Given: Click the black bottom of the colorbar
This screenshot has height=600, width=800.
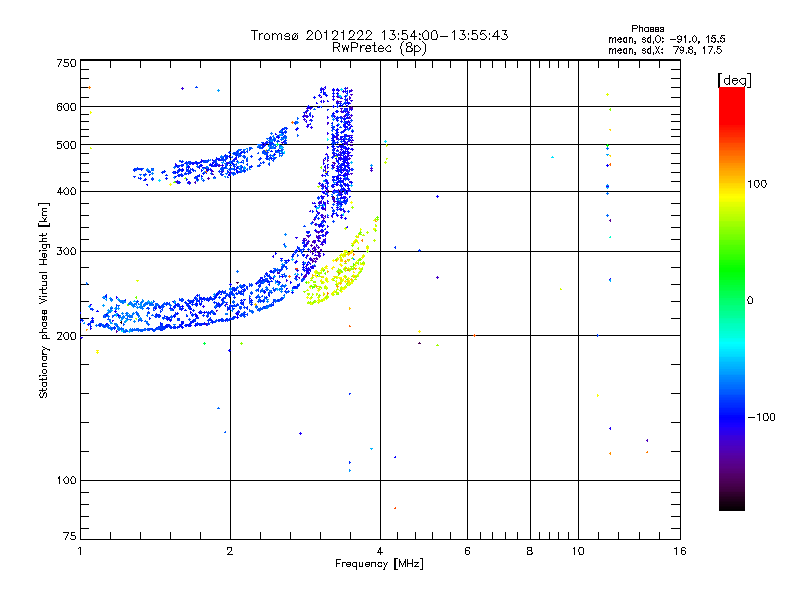Looking at the screenshot, I should coord(732,503).
